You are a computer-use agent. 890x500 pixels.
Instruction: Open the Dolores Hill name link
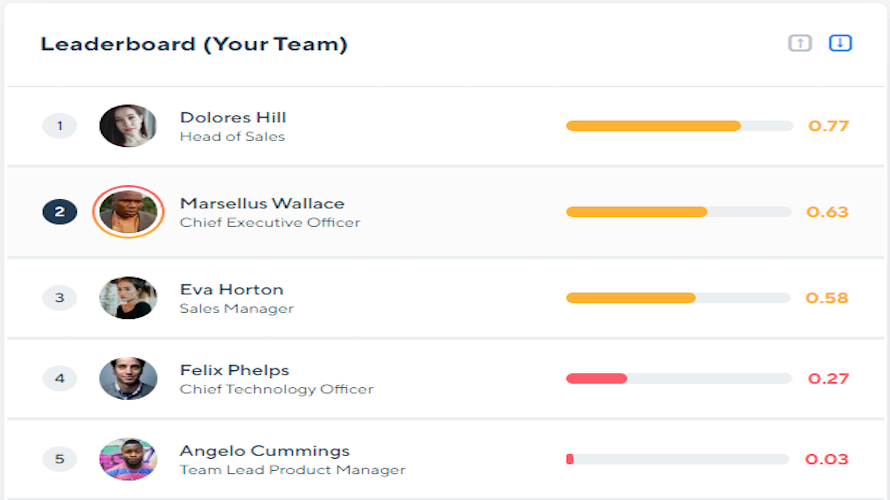point(233,117)
